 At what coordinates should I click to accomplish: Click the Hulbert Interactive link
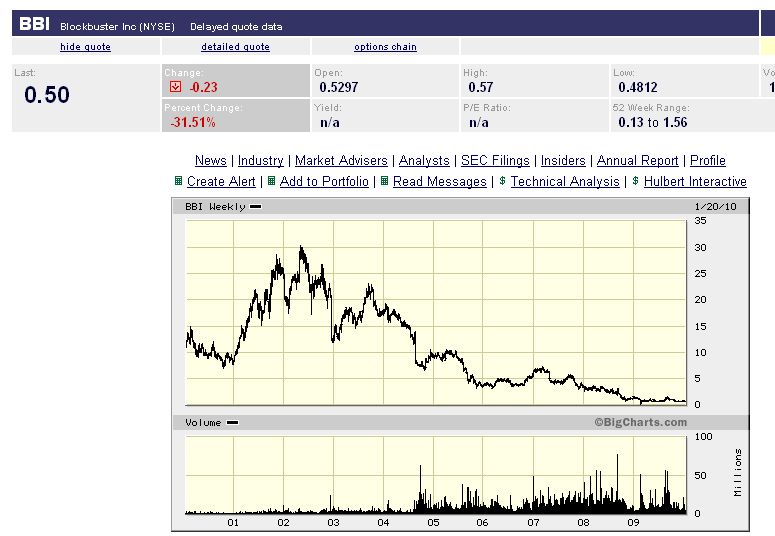695,181
